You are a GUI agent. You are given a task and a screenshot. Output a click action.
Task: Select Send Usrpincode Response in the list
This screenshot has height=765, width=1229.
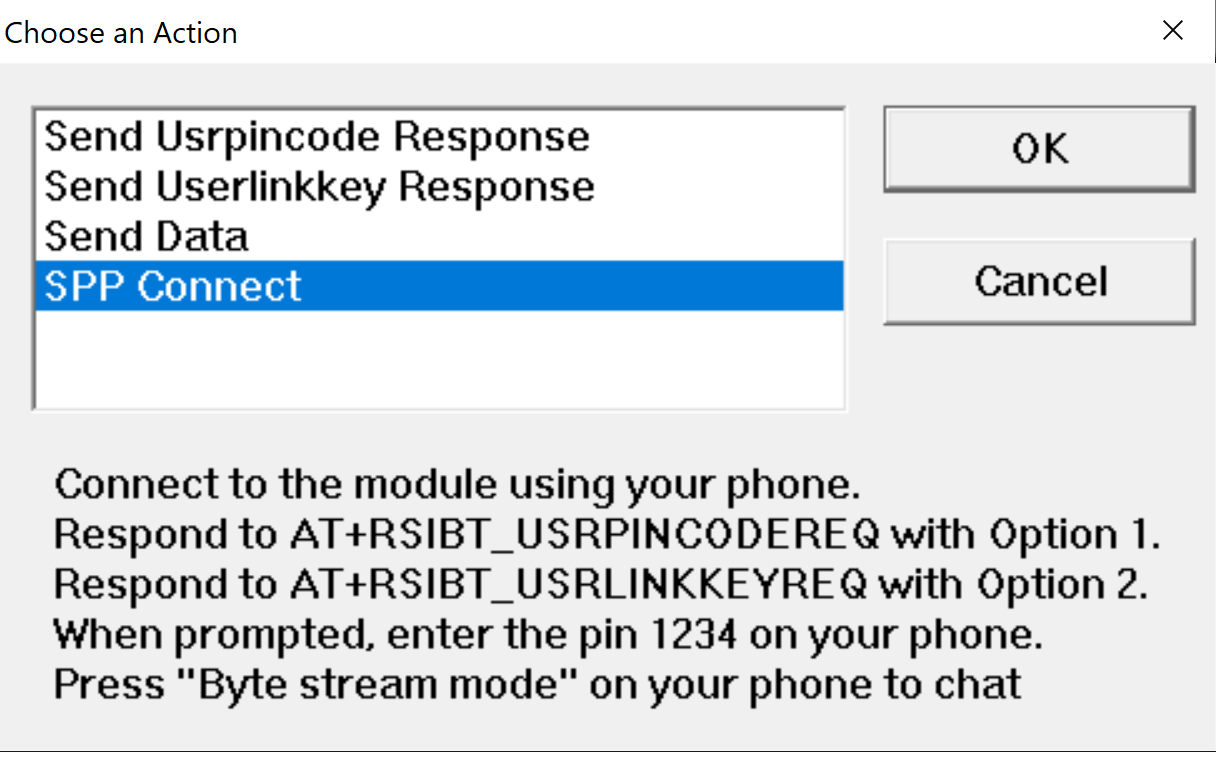(x=317, y=137)
